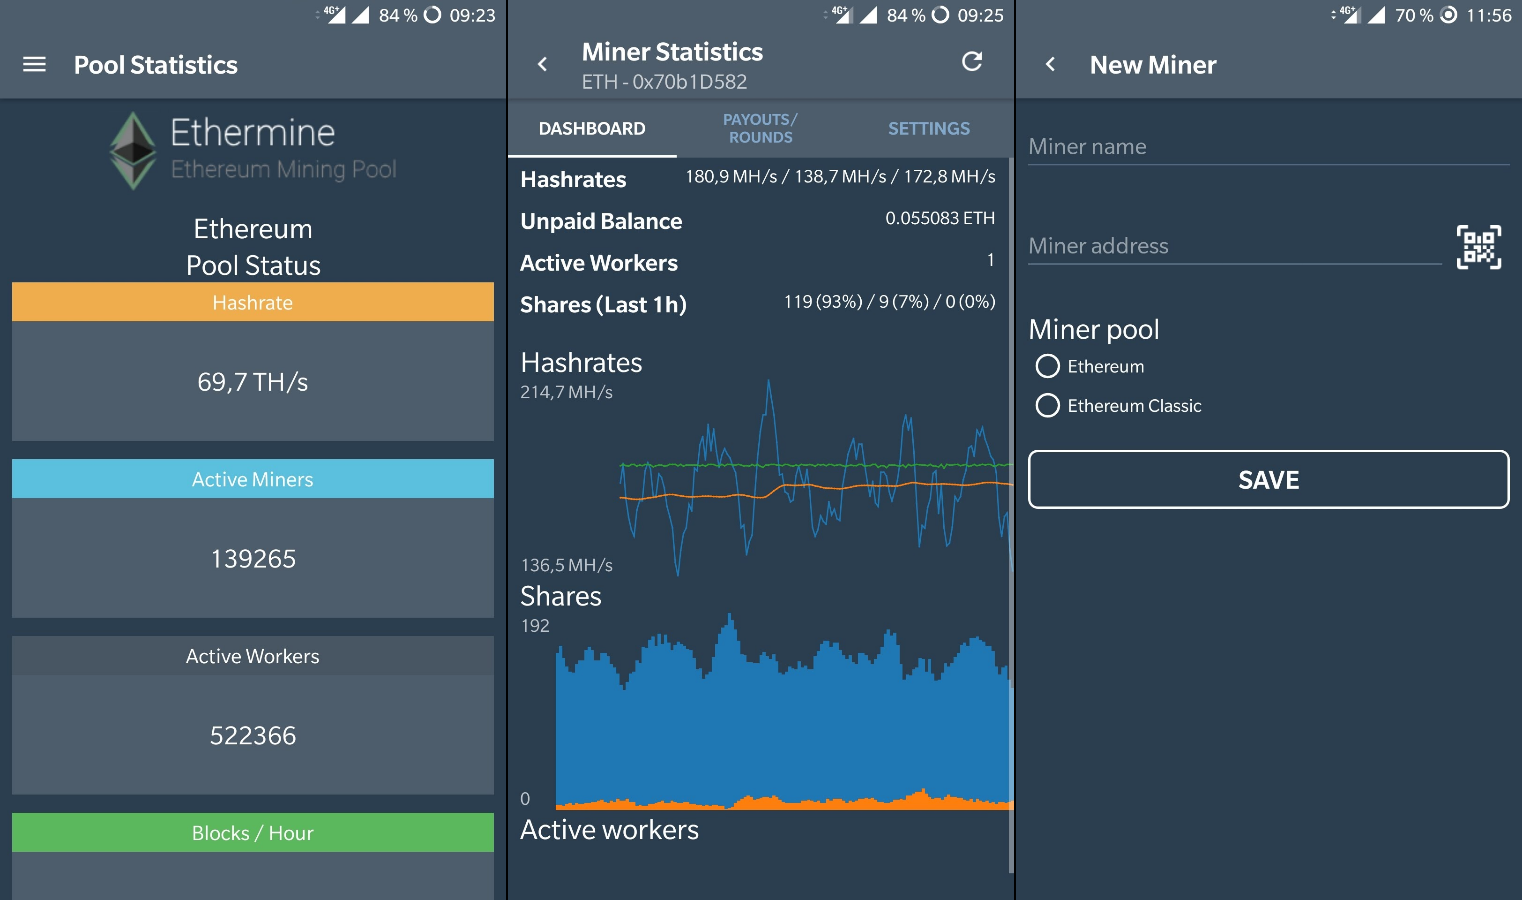Select the Ethereum Classic pool radio button
The width and height of the screenshot is (1522, 900).
click(x=1048, y=405)
